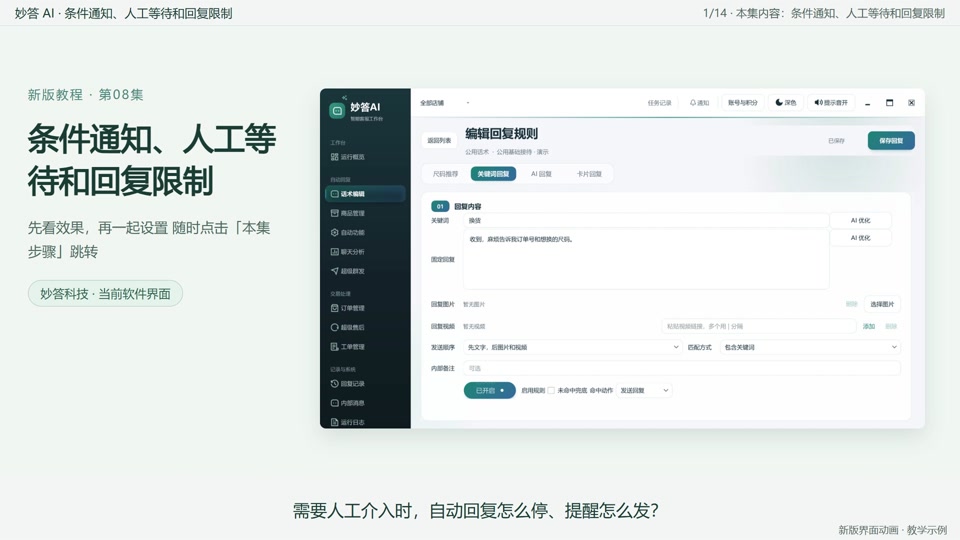Maximize the 妙答AI window
The width and height of the screenshot is (960, 540).
[x=890, y=103]
